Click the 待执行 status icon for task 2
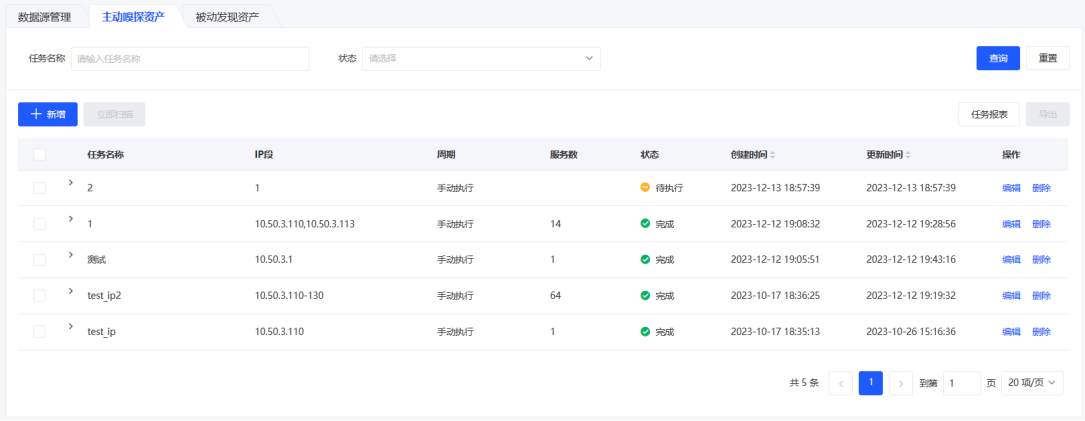 coord(645,188)
